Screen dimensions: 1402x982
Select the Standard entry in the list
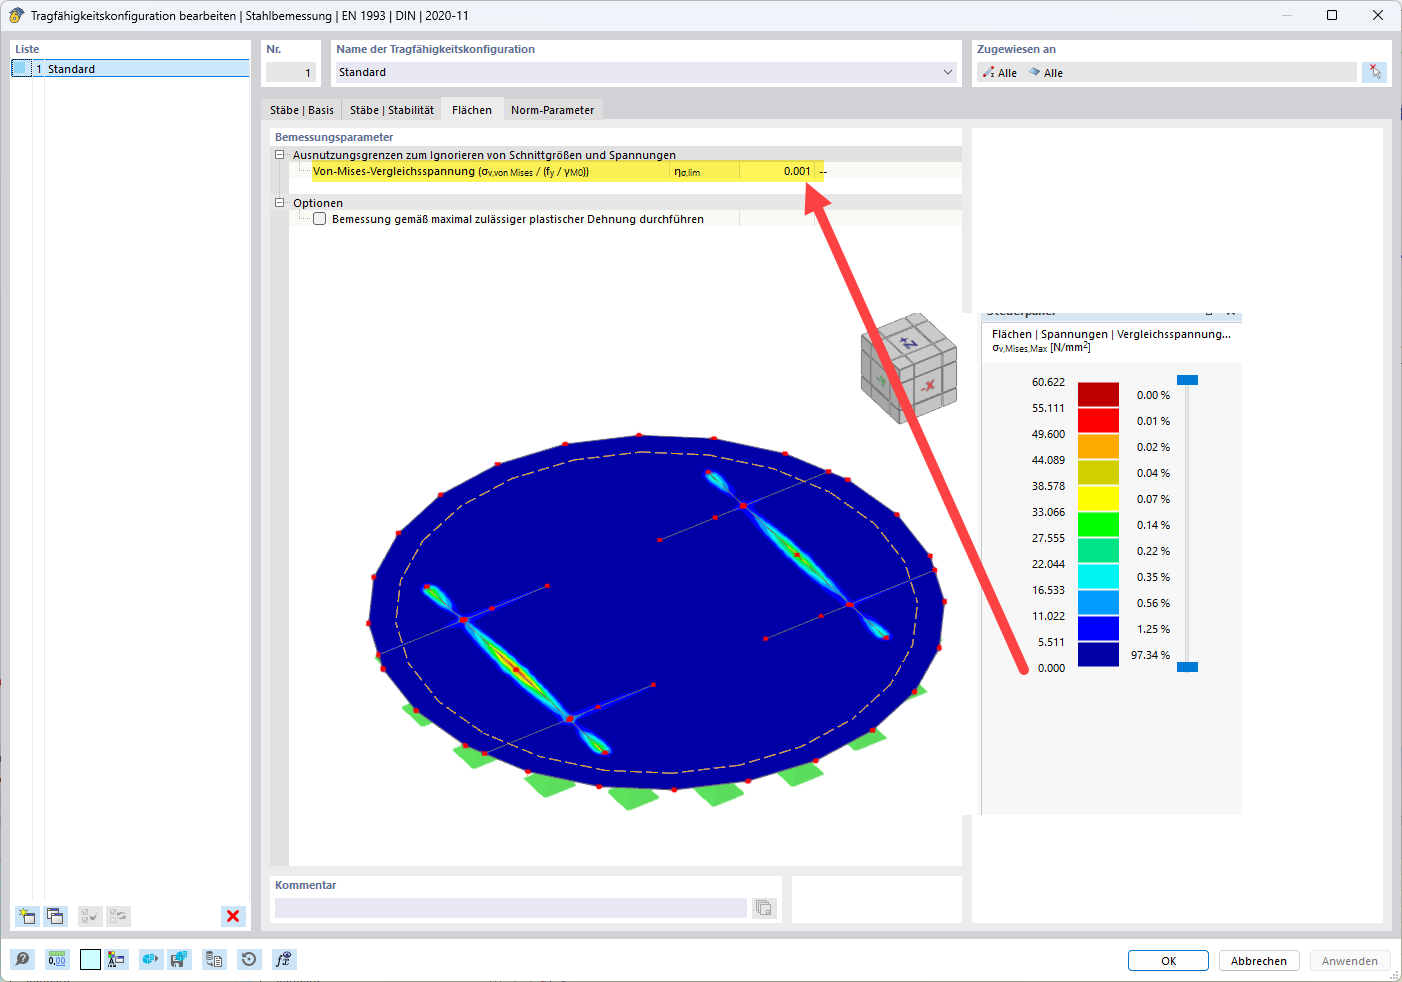(130, 69)
